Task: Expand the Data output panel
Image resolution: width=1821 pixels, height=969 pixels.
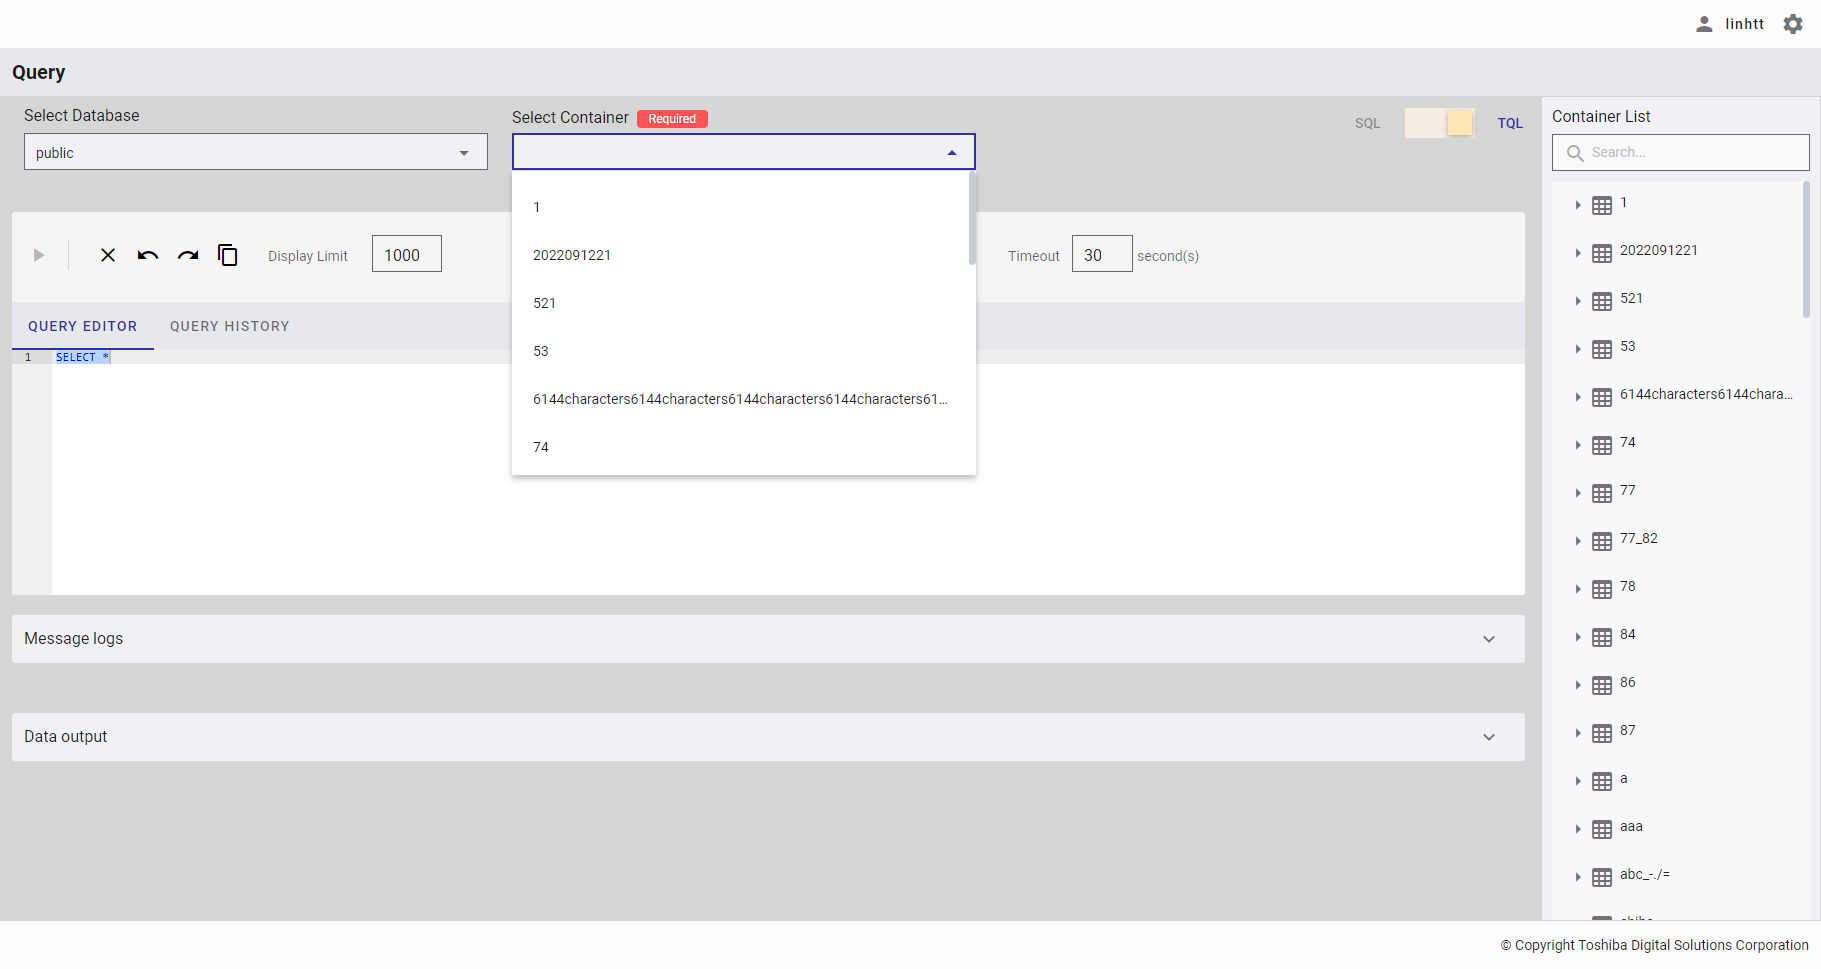Action: point(1489,737)
